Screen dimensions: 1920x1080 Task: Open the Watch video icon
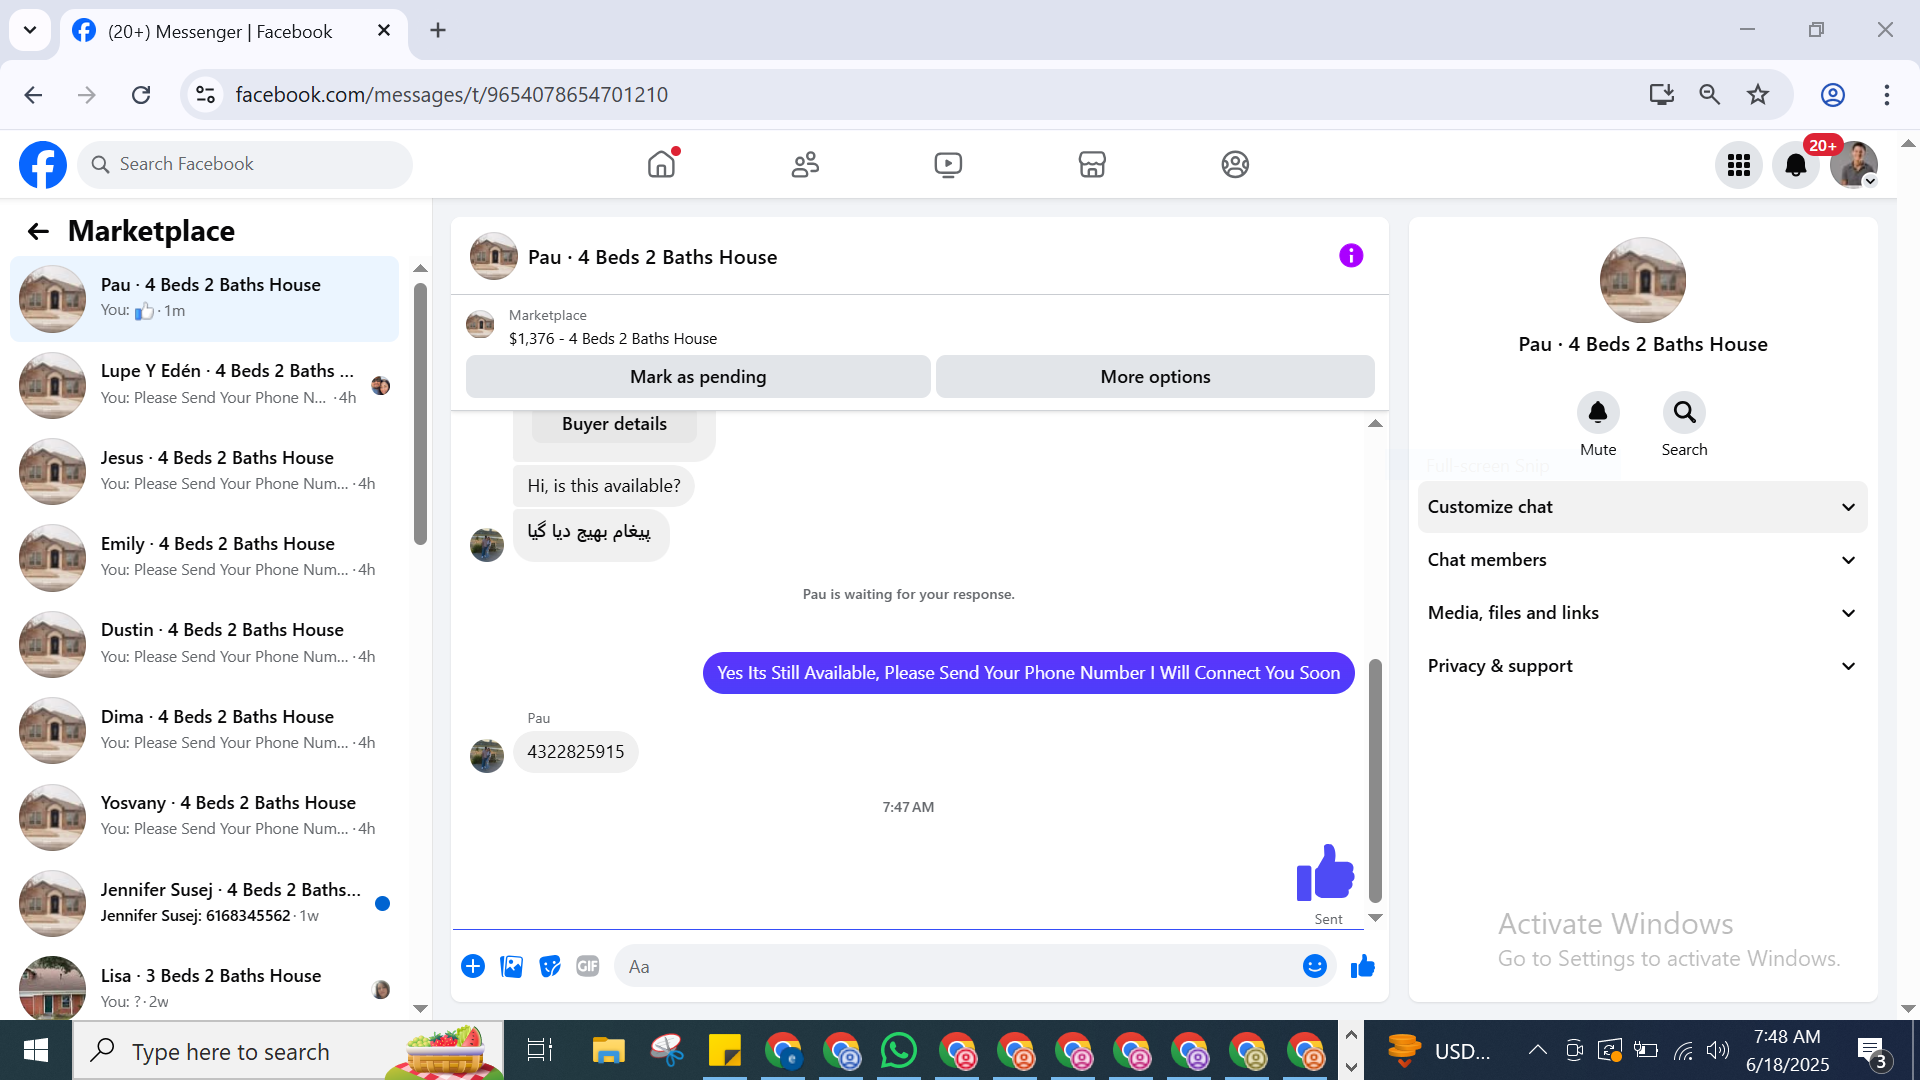(x=948, y=164)
